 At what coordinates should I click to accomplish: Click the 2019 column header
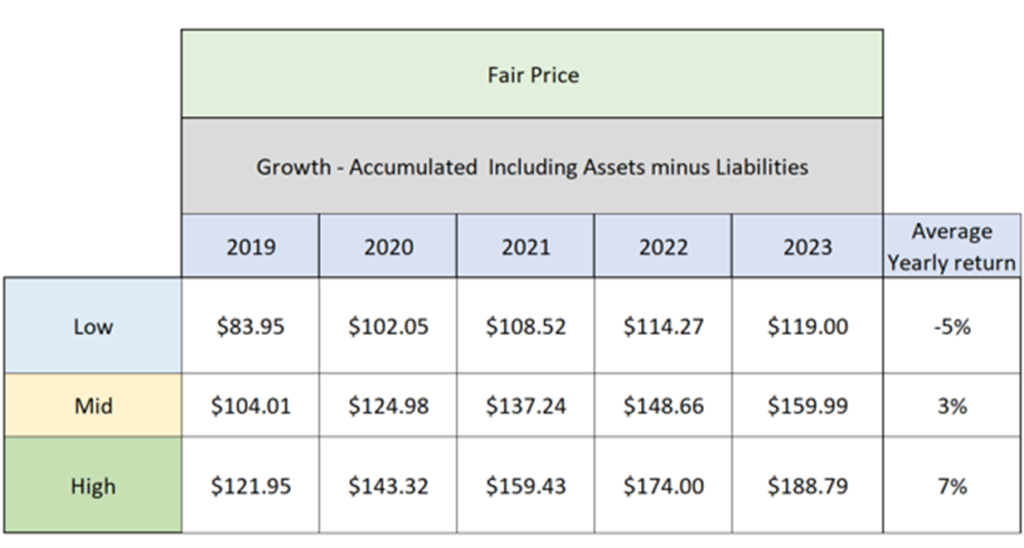pyautogui.click(x=250, y=247)
